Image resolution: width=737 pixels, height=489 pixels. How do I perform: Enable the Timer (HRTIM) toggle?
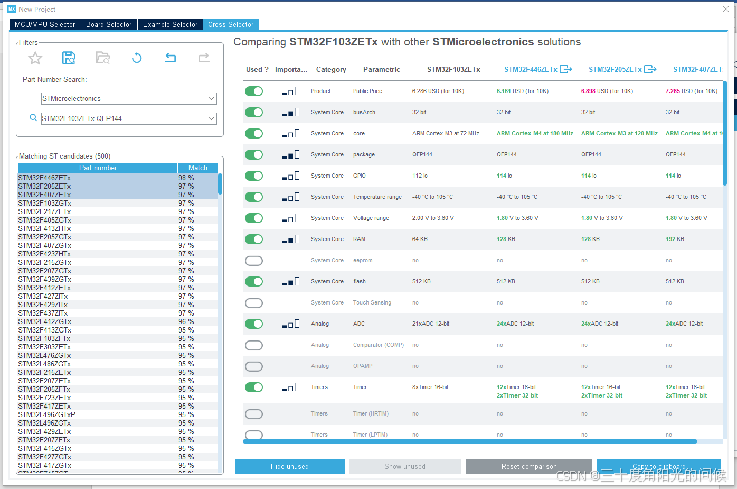(254, 414)
